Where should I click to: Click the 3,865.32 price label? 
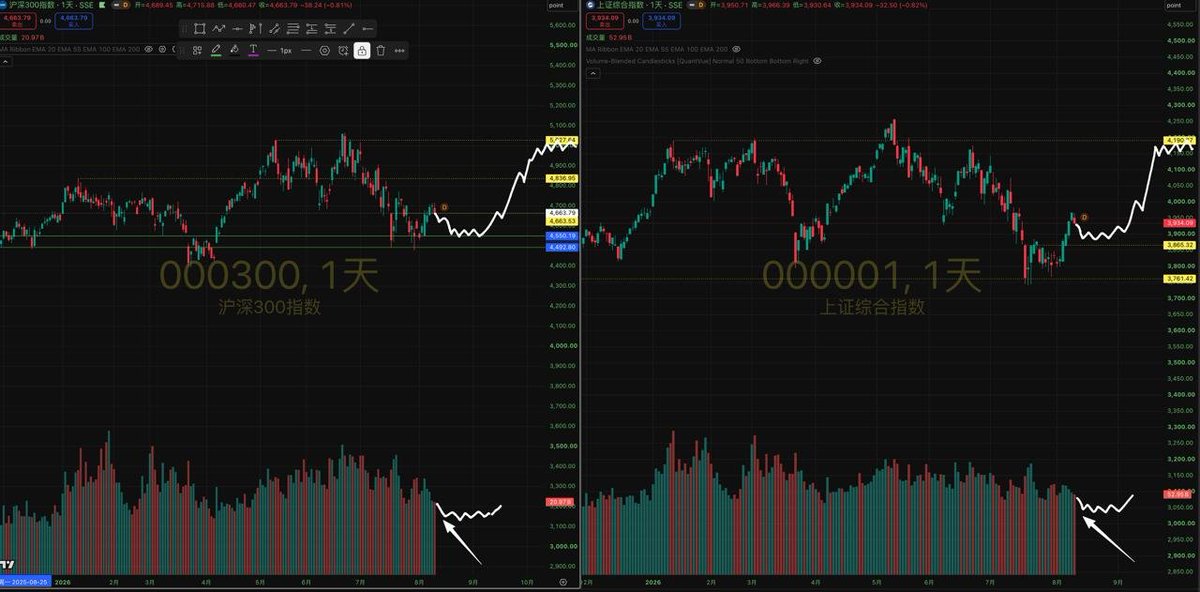pos(1179,244)
